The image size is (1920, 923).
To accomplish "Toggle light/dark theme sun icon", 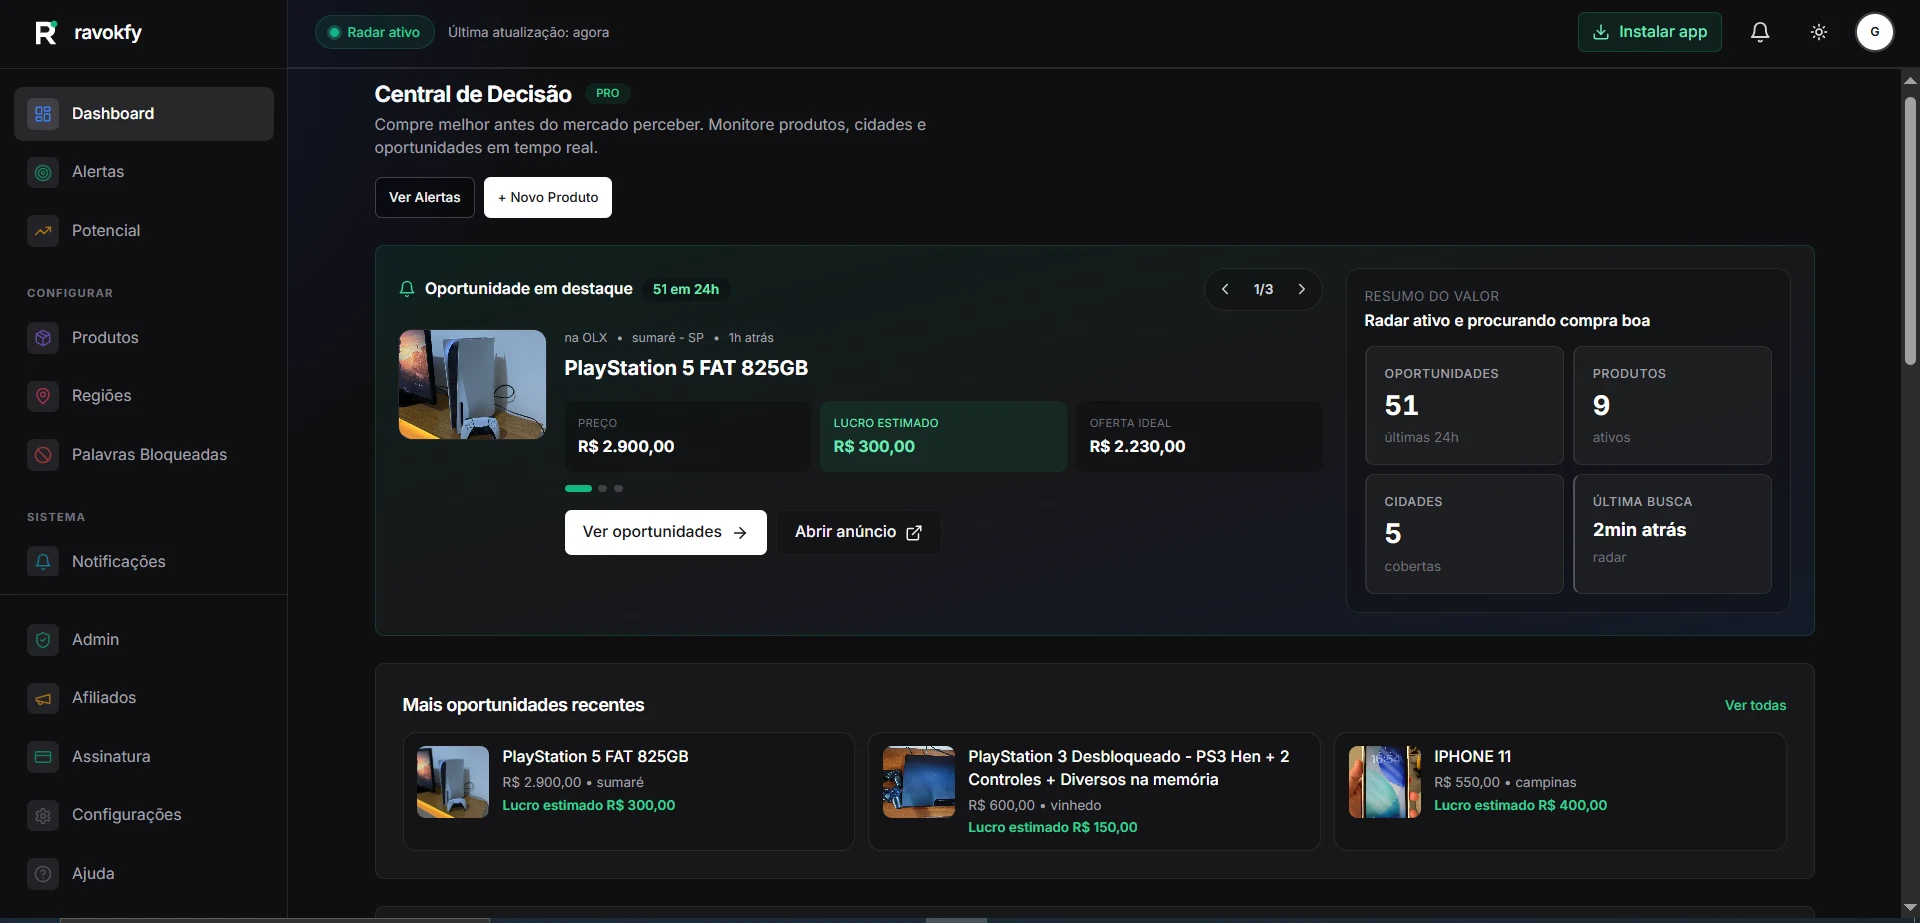I will click(1819, 32).
